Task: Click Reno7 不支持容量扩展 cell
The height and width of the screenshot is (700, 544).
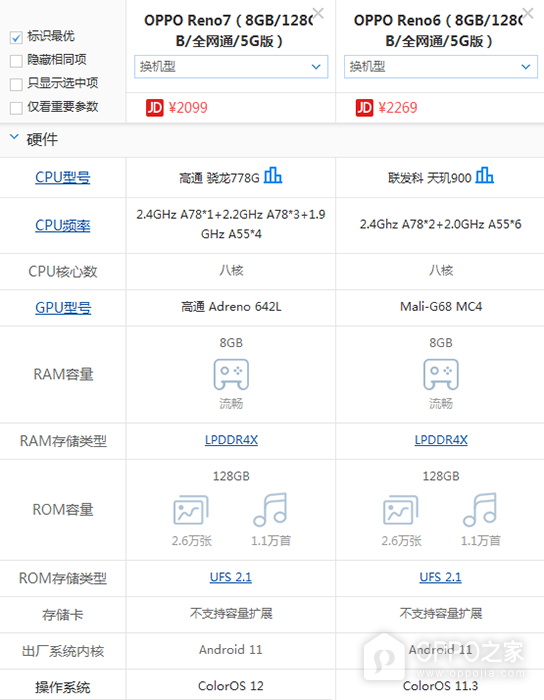Action: coord(231,613)
